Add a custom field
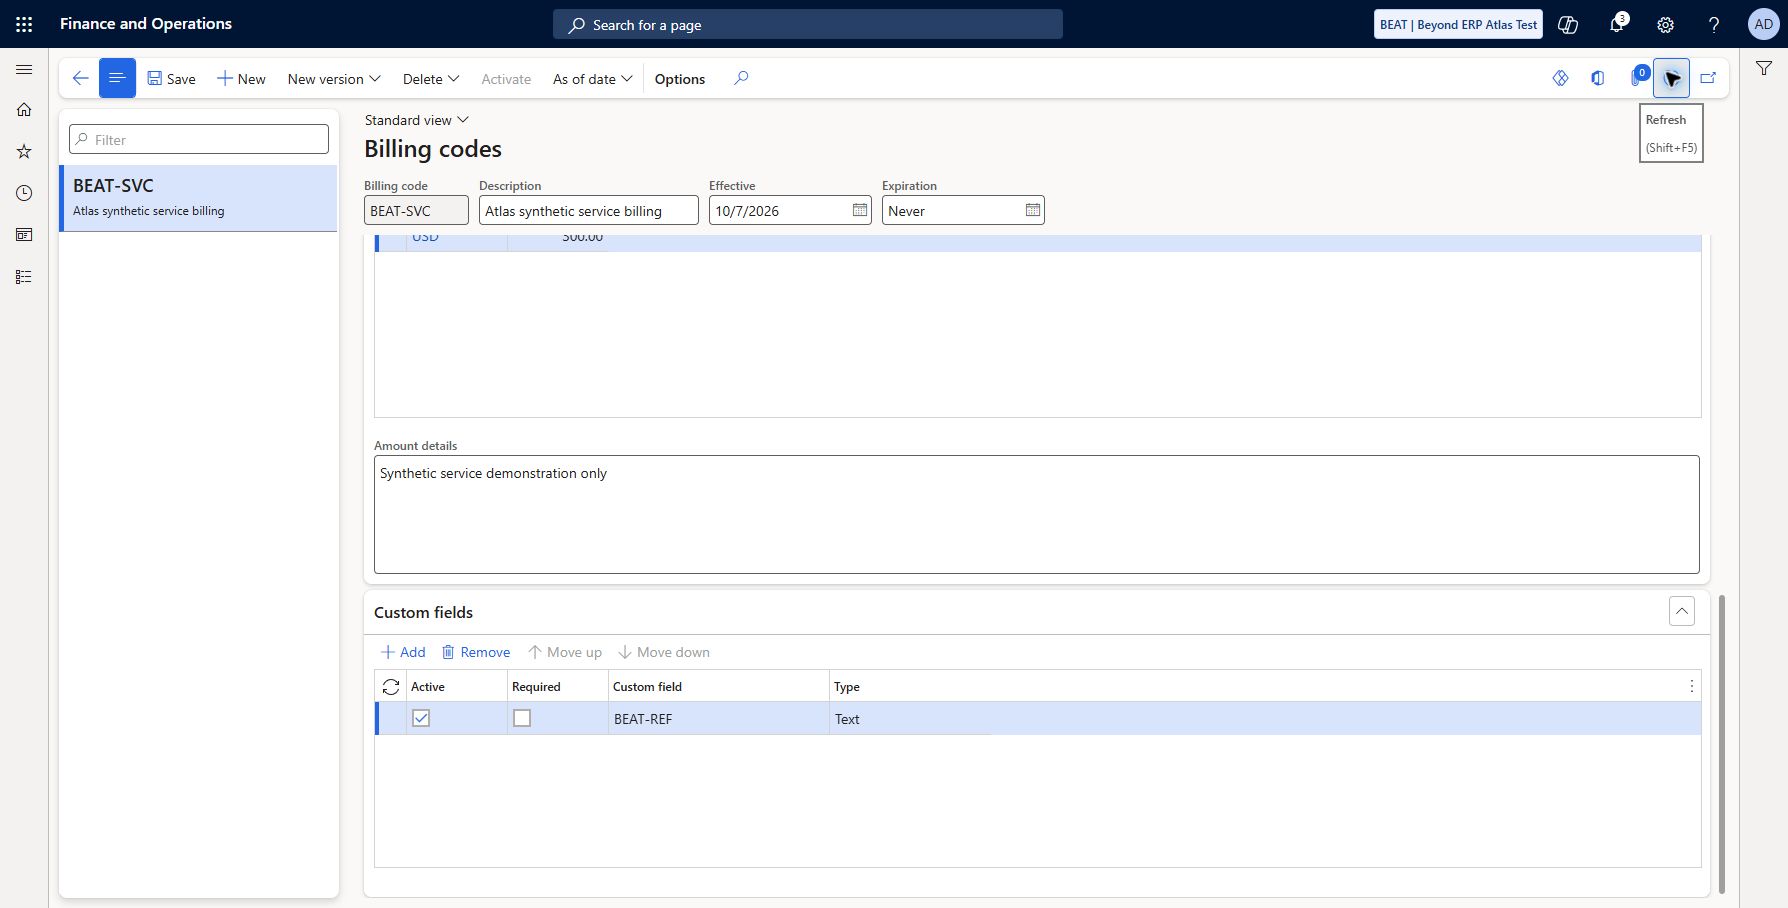1788x908 pixels. (x=403, y=652)
